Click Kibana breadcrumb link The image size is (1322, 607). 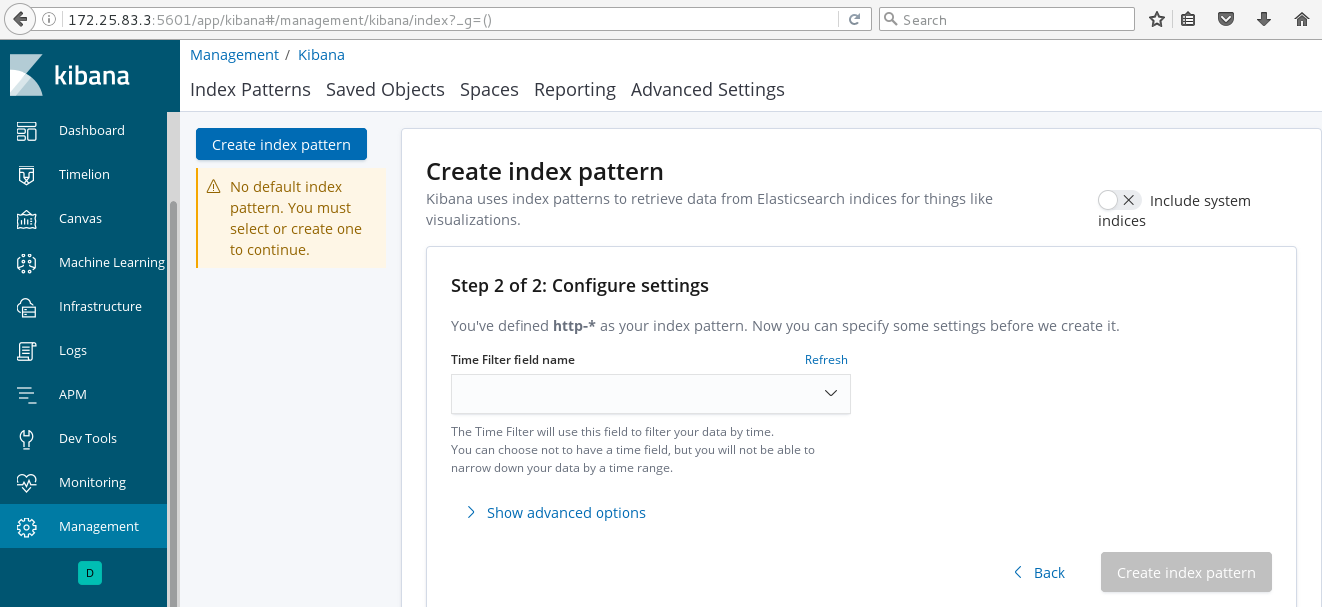pos(321,55)
